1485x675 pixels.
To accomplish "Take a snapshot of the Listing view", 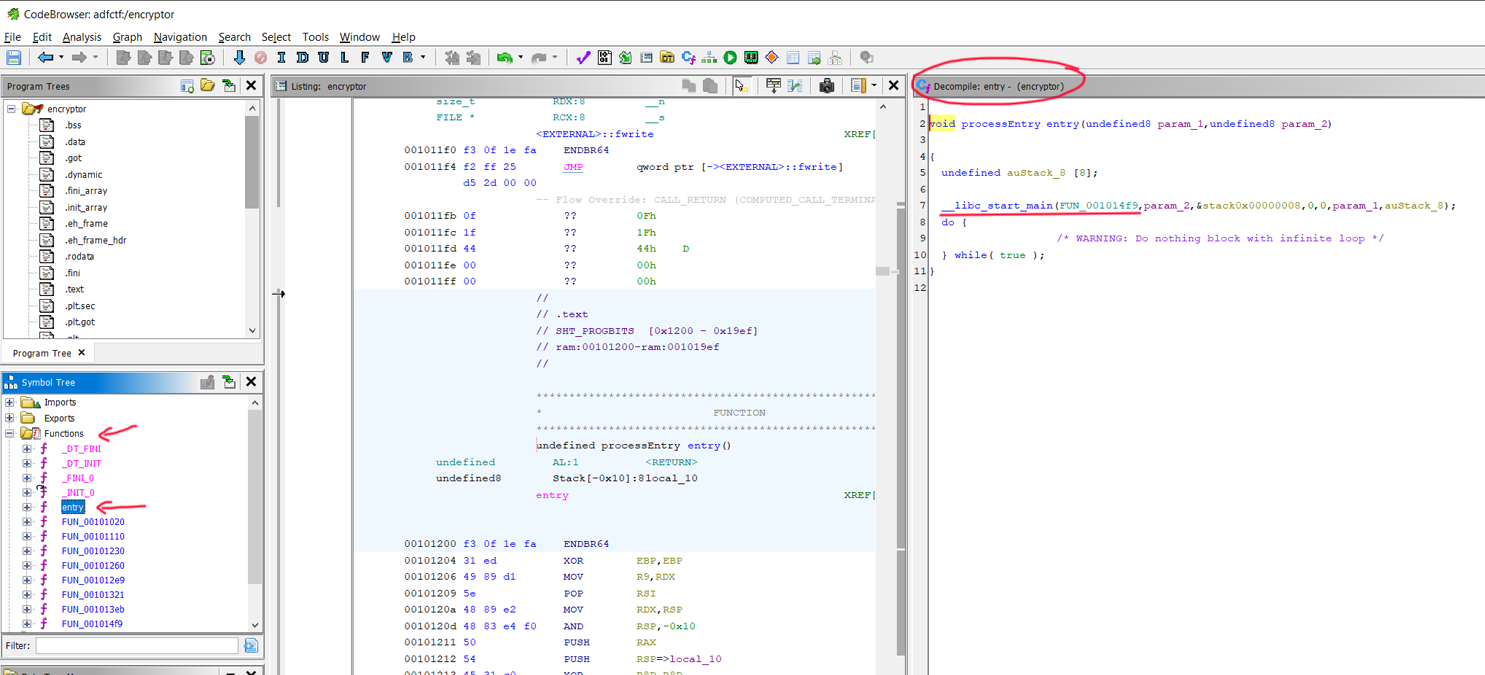I will [827, 85].
